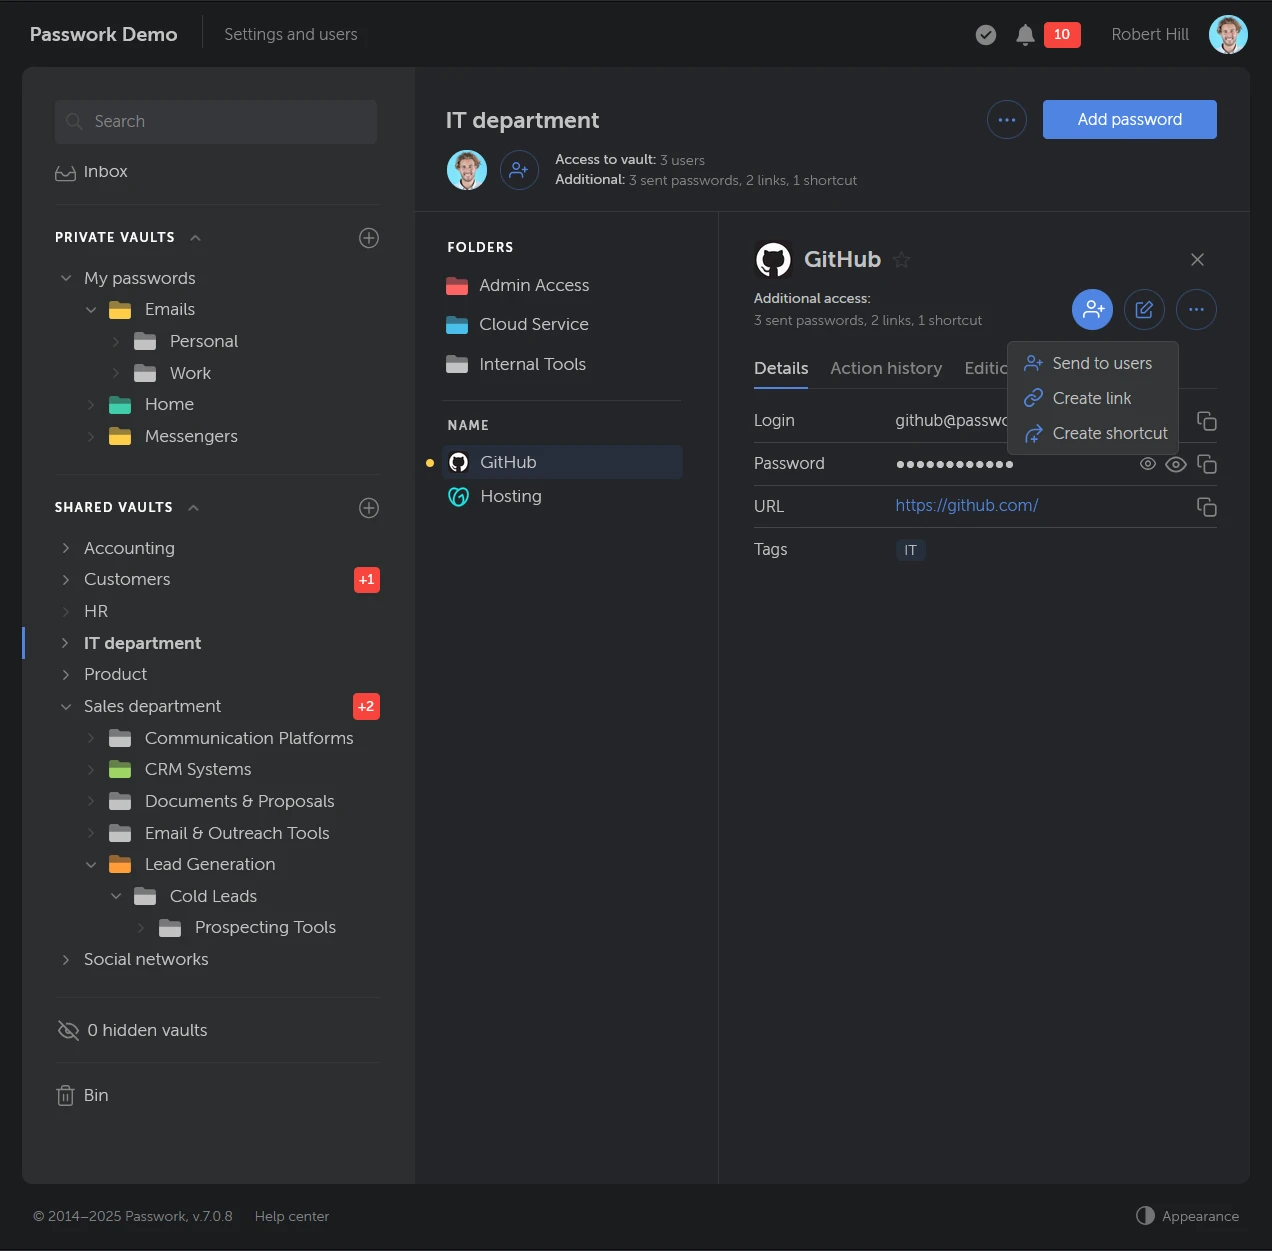This screenshot has height=1251, width=1272.
Task: Choose Create shortcut from the menu
Action: pyautogui.click(x=1109, y=433)
